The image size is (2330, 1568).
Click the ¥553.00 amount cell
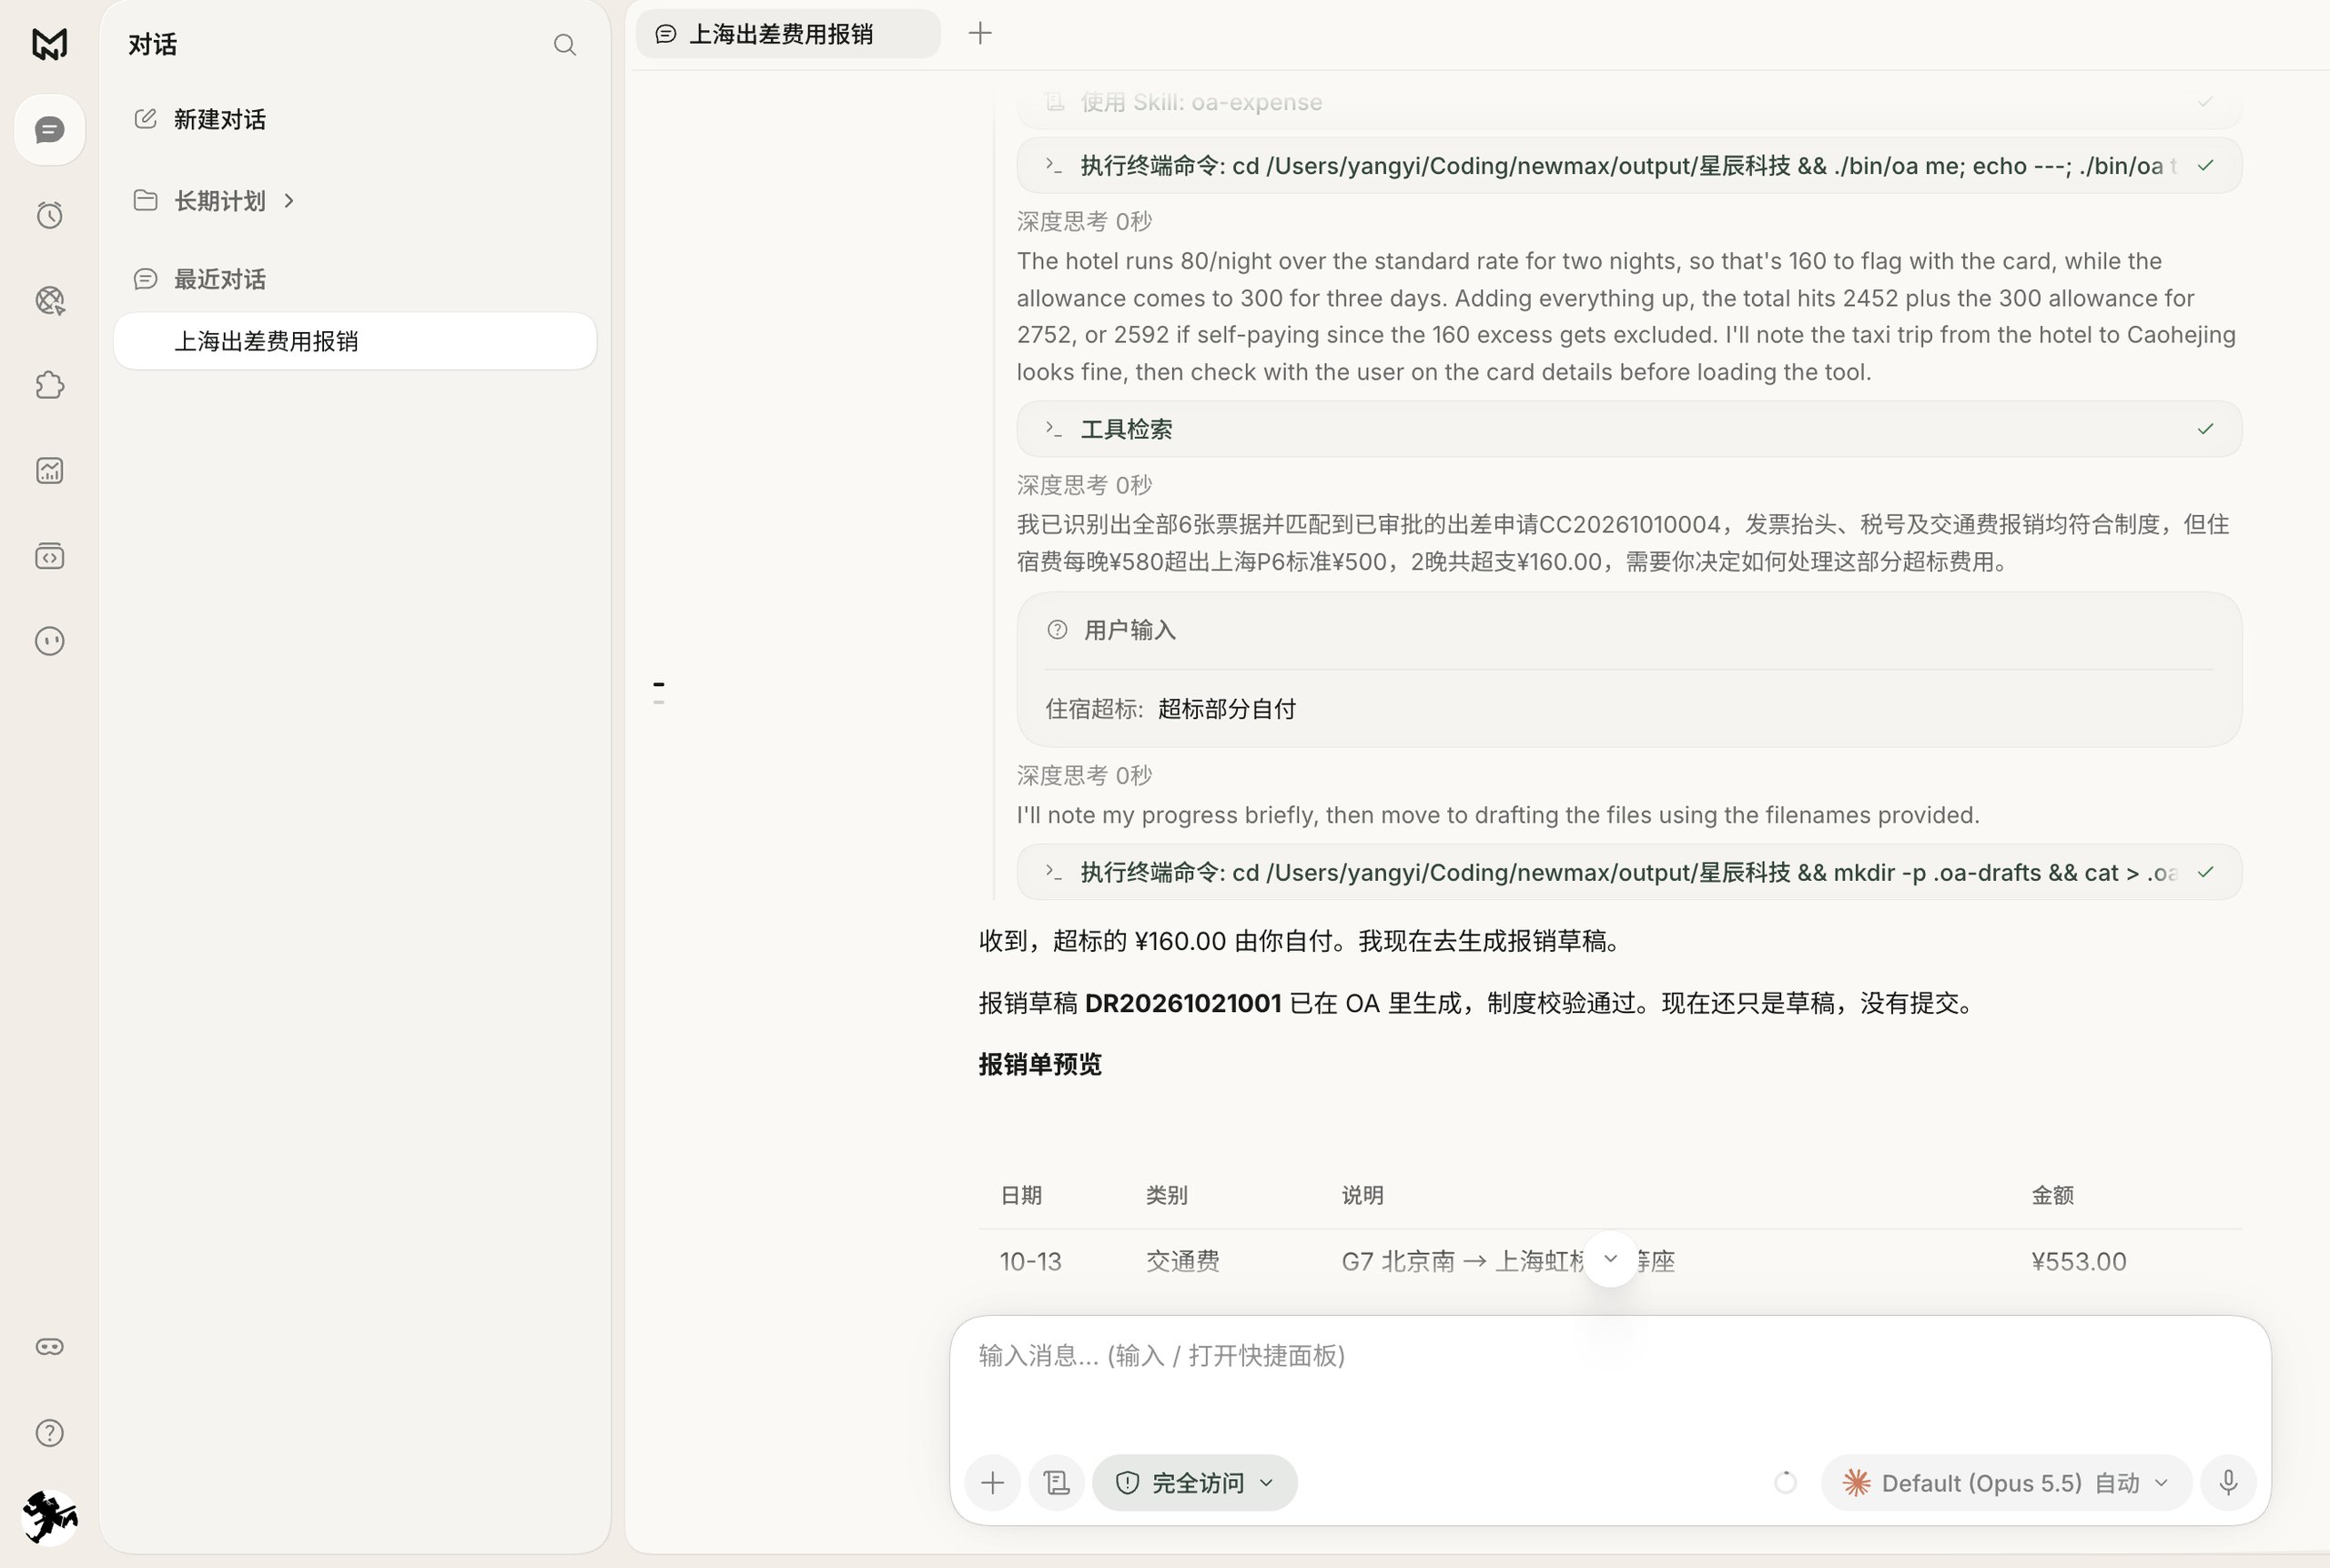coord(2078,1261)
